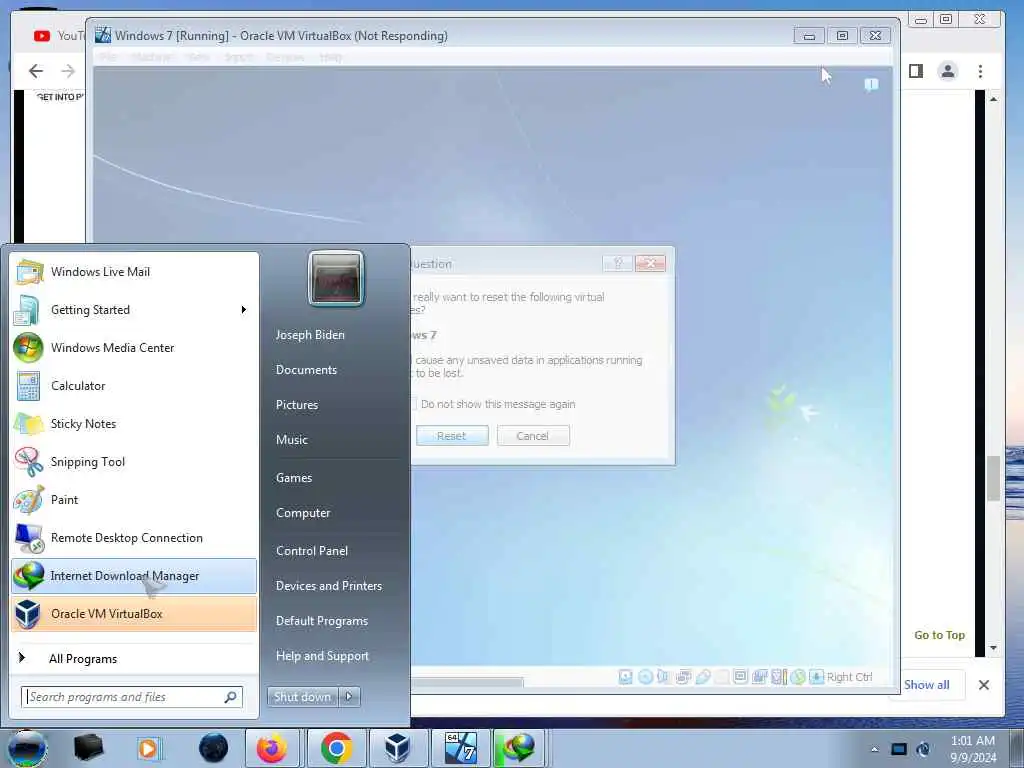Viewport: 1024px width, 768px height.
Task: Click the Internet Download Manager taskbar icon
Action: (x=519, y=748)
